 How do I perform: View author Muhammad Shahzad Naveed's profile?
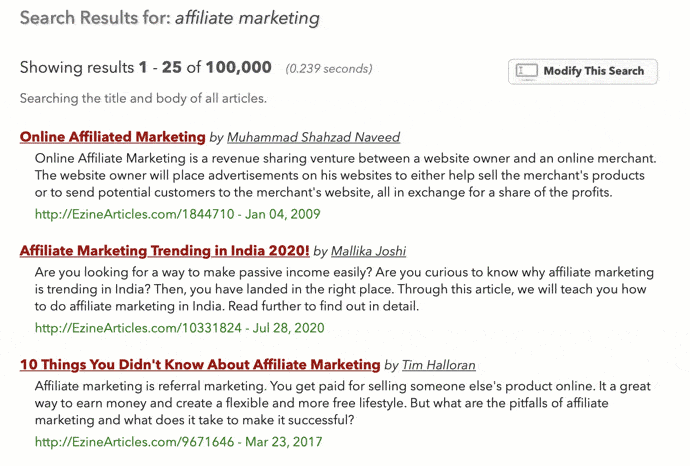[313, 137]
